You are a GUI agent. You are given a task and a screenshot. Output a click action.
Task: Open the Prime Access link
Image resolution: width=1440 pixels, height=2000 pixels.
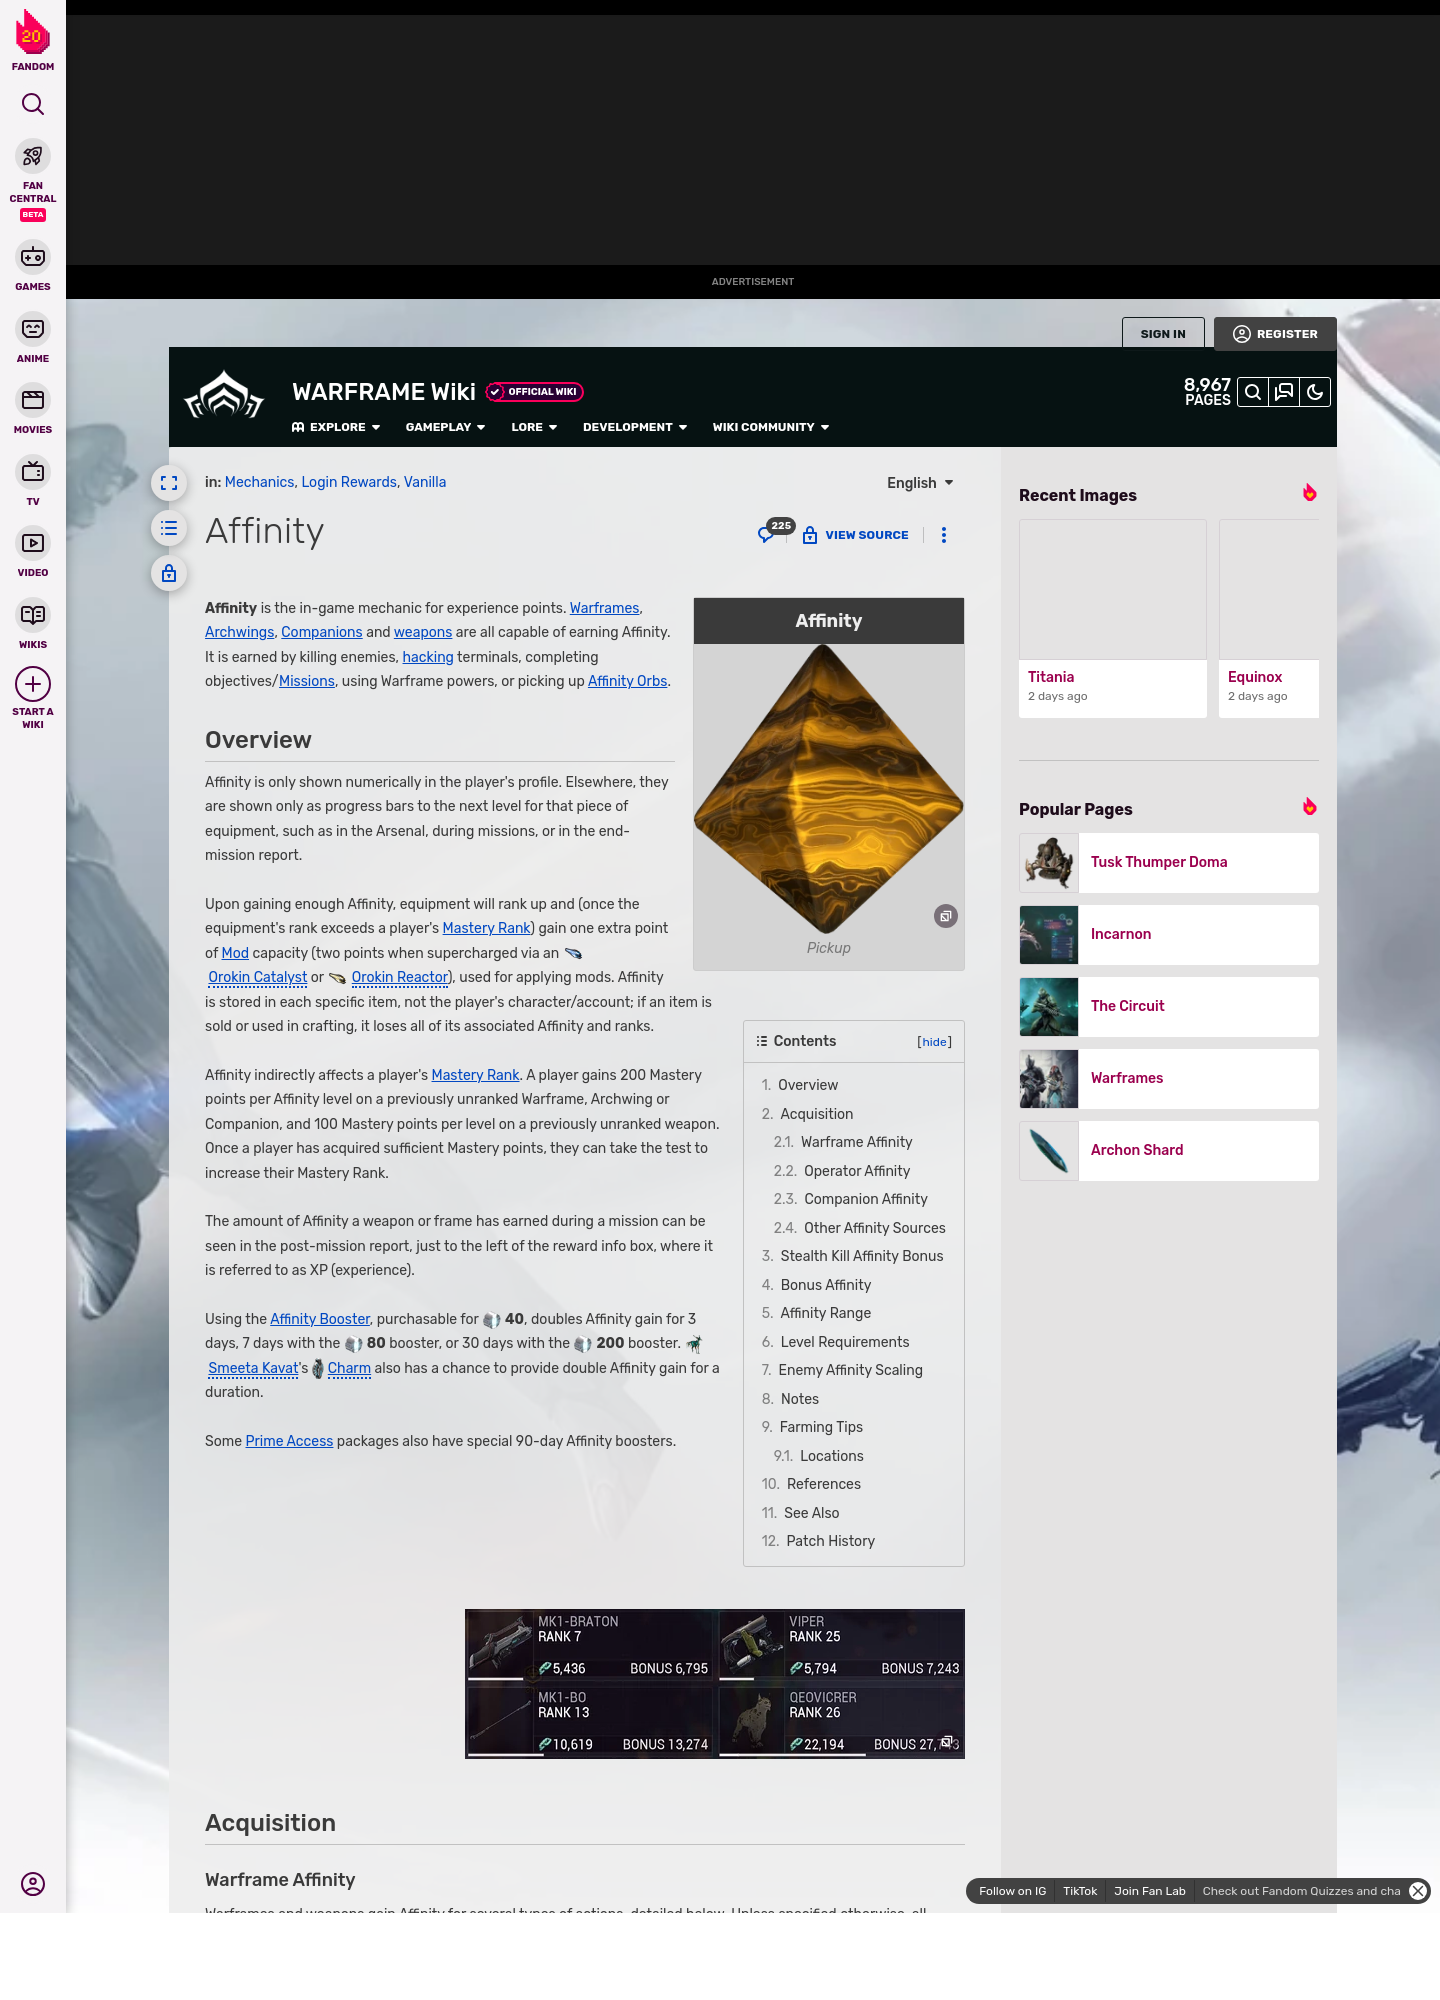coord(289,1441)
